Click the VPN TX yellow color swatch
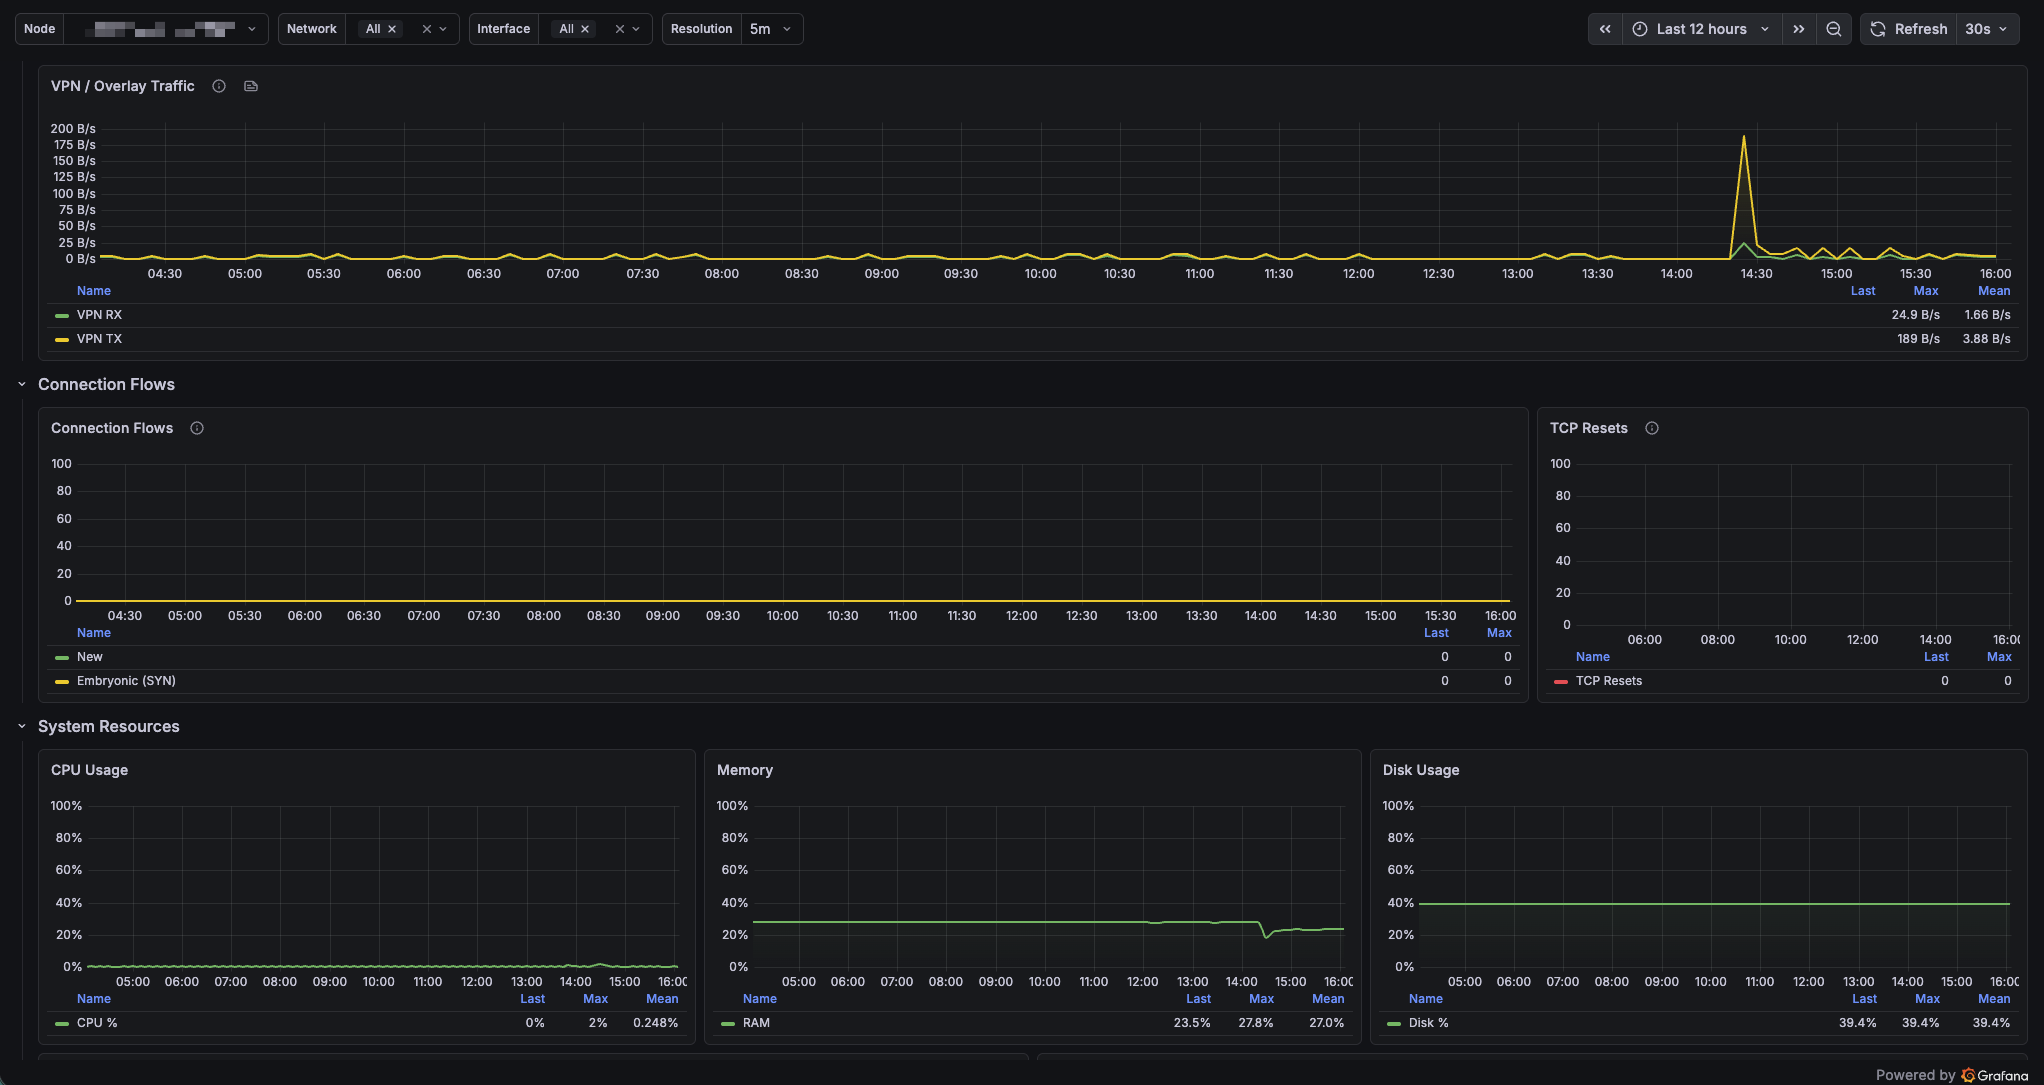The height and width of the screenshot is (1085, 2044). click(62, 340)
